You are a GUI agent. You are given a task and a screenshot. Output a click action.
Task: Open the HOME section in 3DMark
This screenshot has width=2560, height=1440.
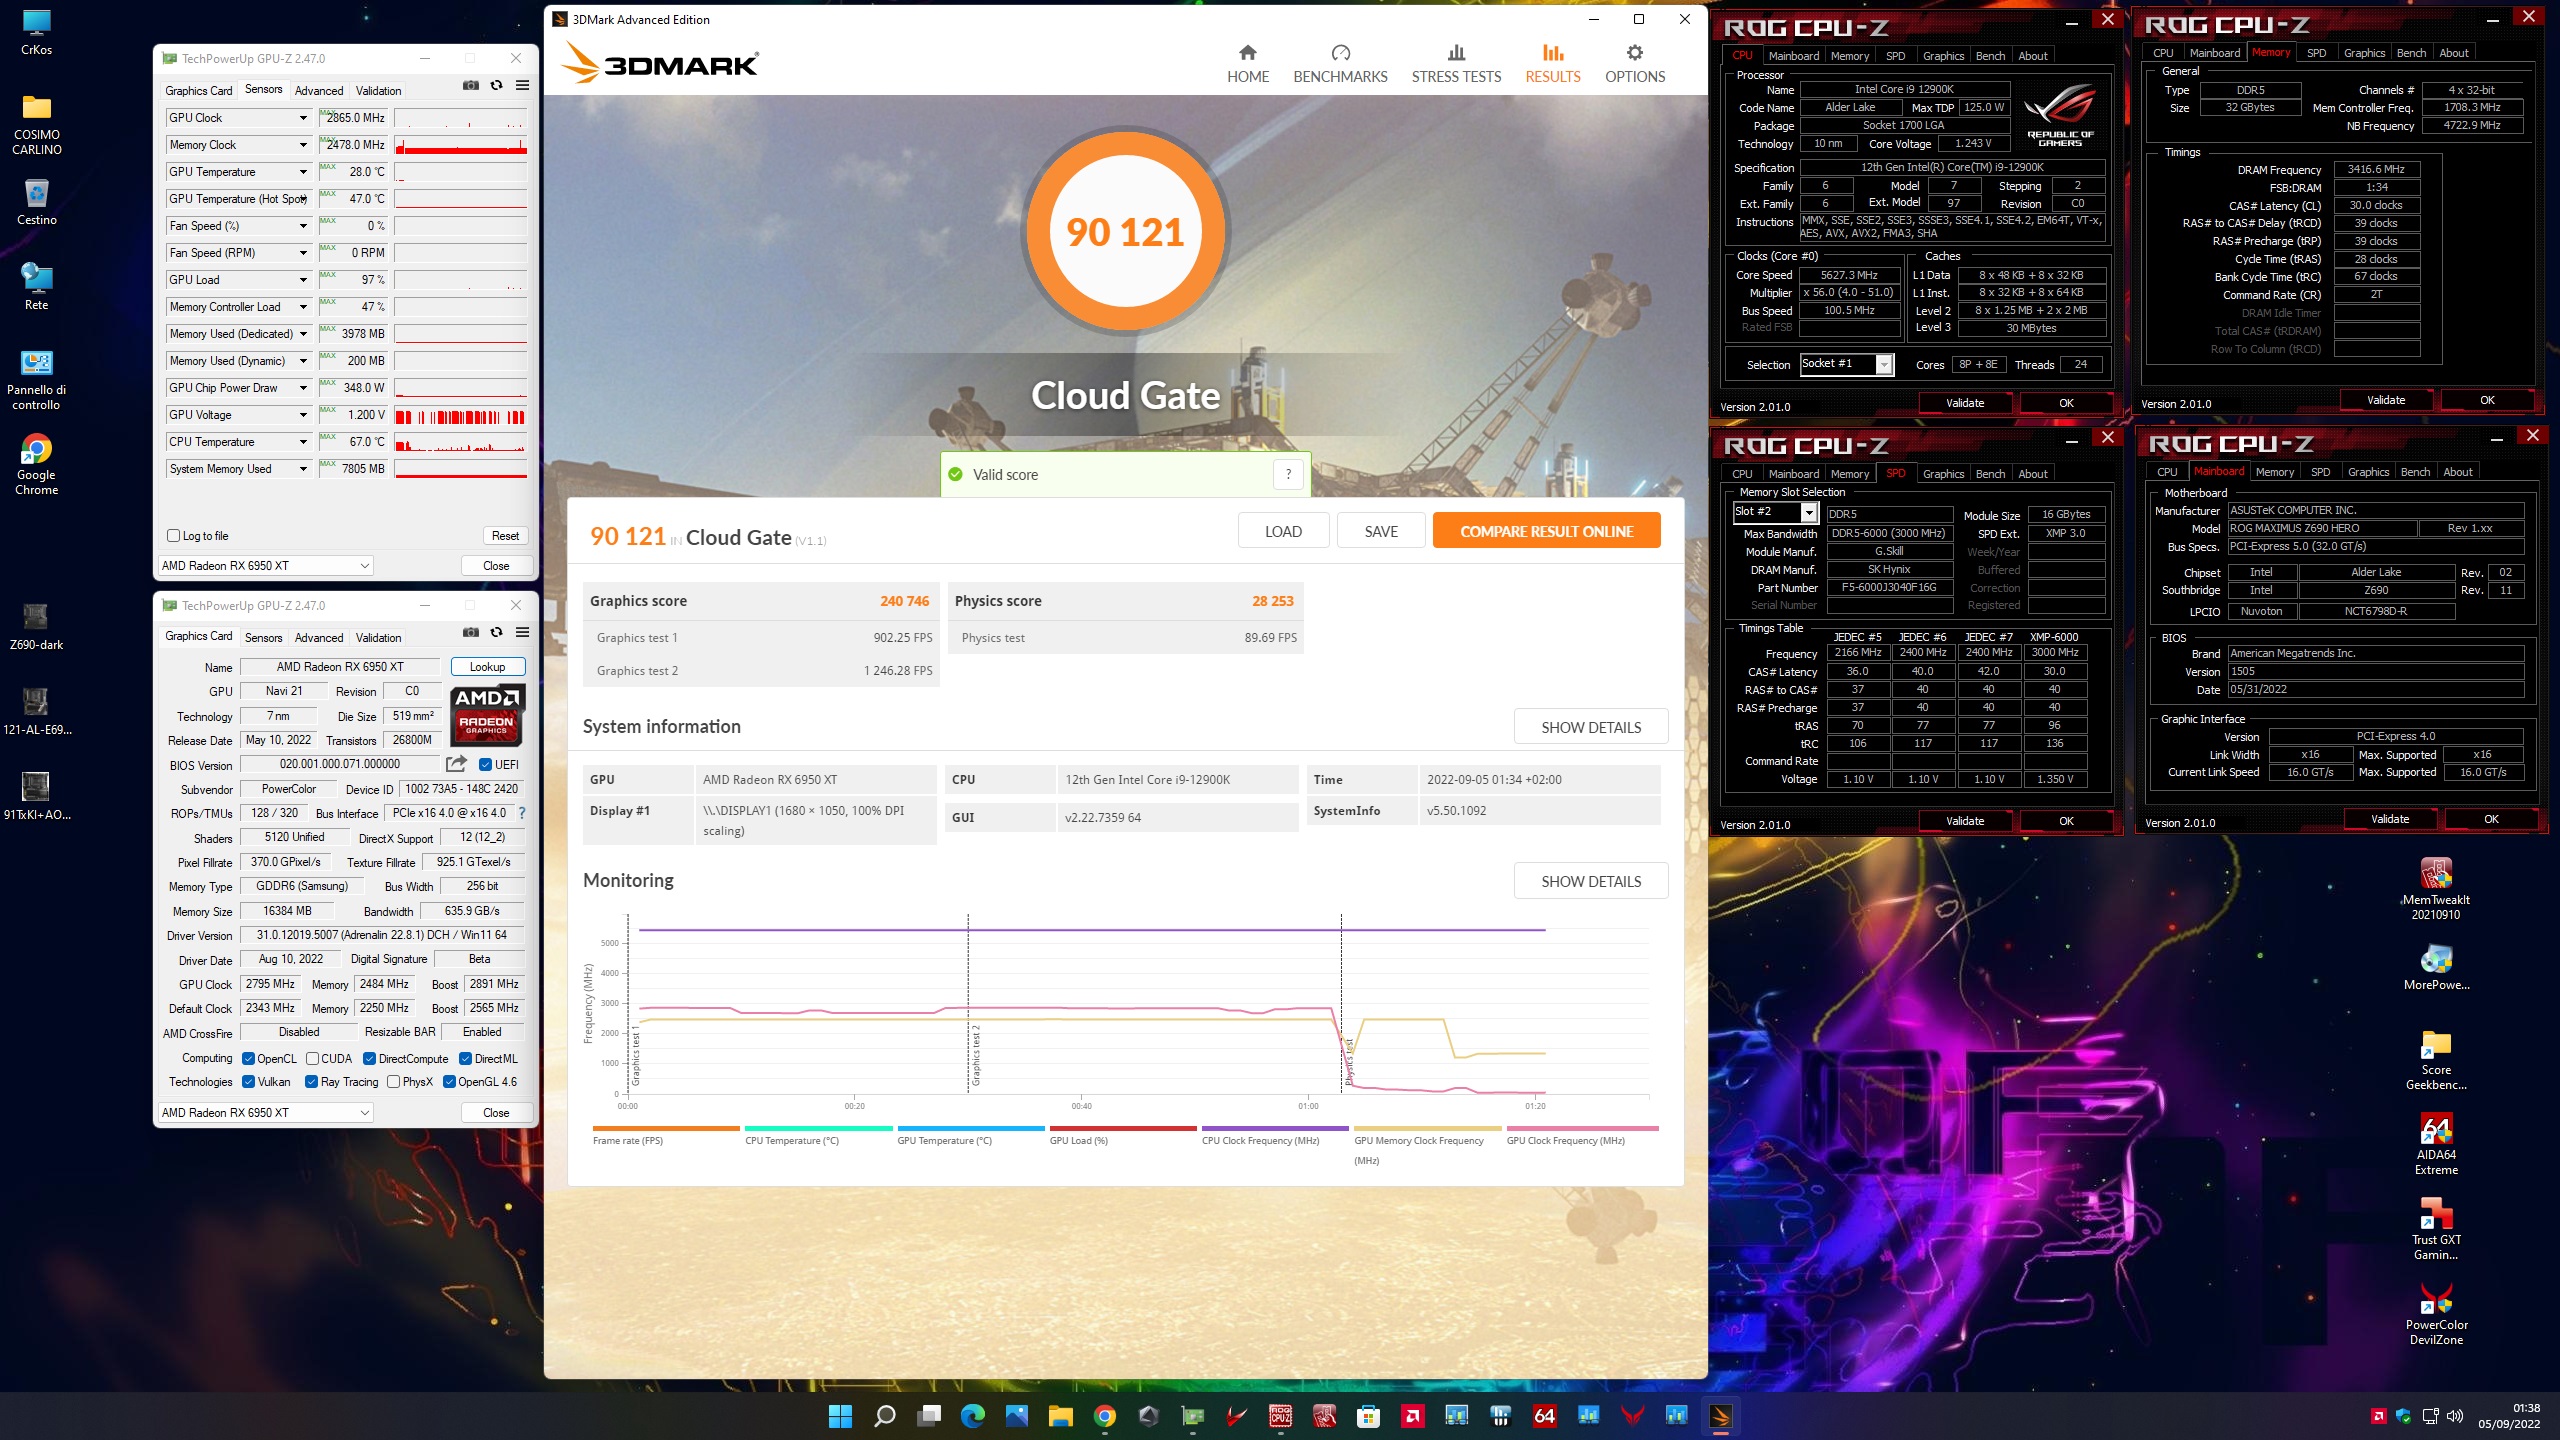1247,64
